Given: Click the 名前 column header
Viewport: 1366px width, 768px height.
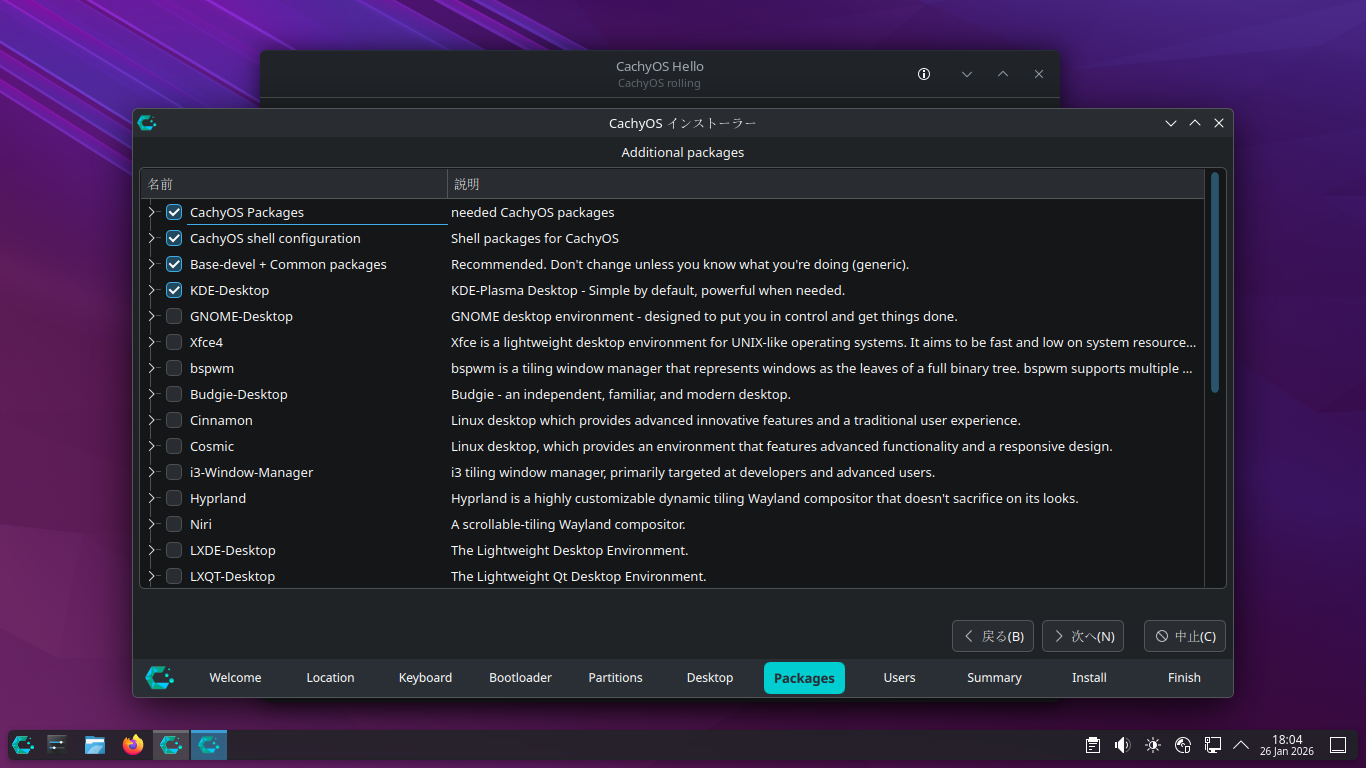Looking at the screenshot, I should [293, 184].
